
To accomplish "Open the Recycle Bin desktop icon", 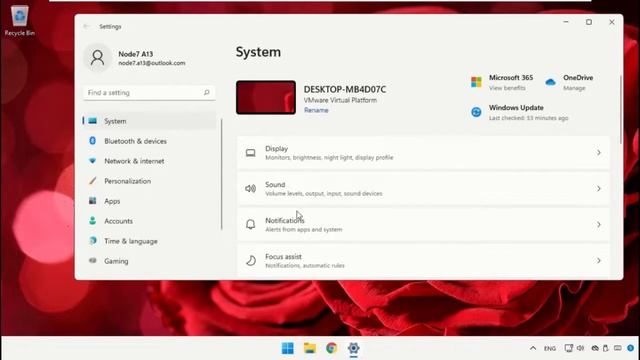I will (20, 20).
